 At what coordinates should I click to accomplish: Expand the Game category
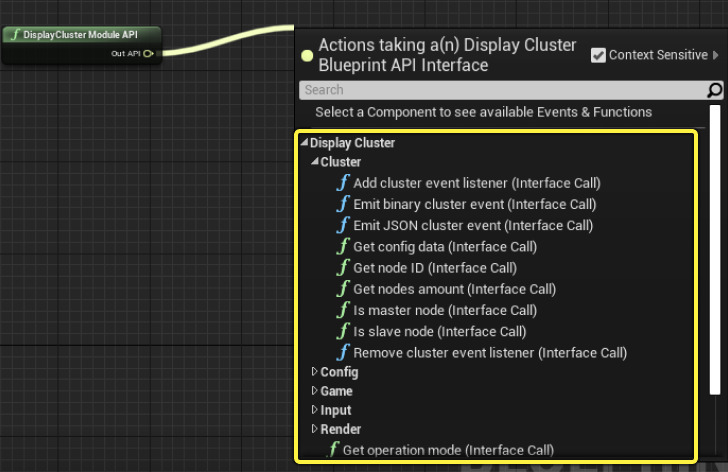314,391
